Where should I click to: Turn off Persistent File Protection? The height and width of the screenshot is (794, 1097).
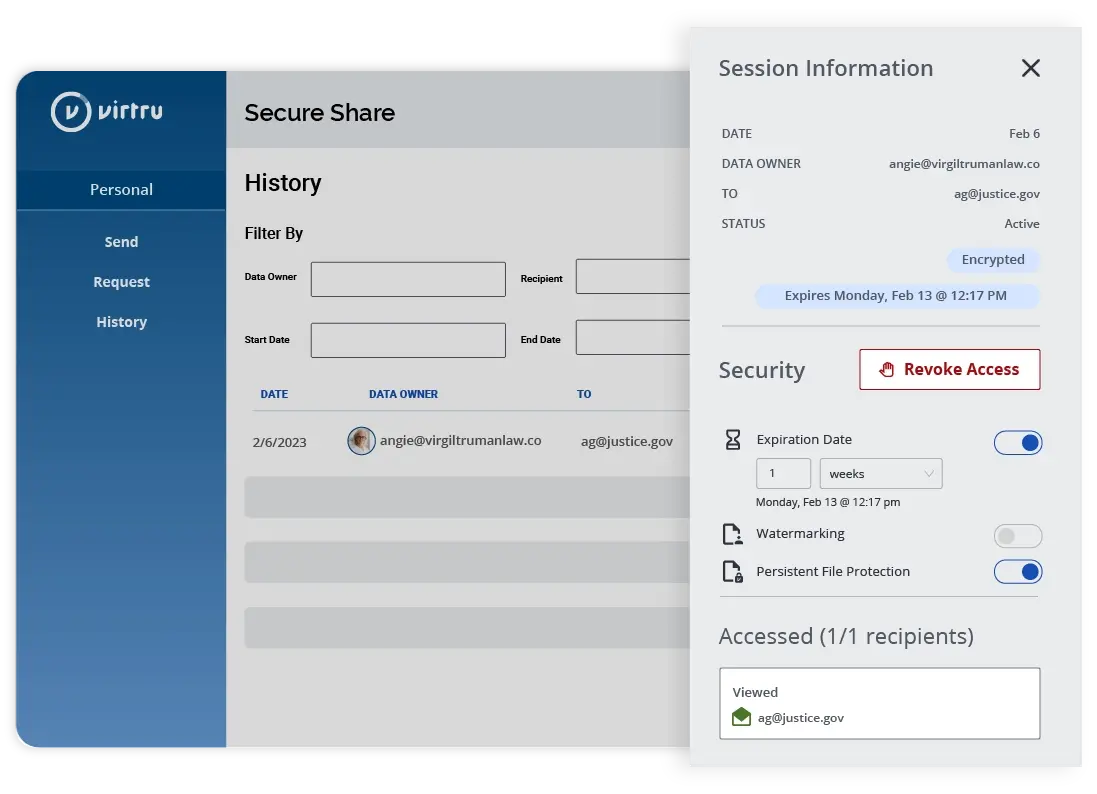1018,571
